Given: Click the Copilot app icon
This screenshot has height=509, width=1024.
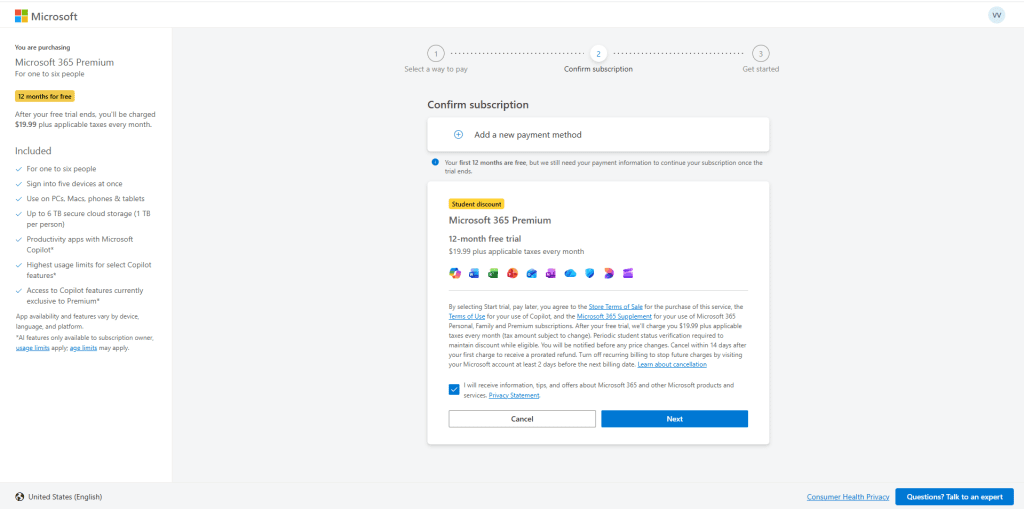Looking at the screenshot, I should (455, 273).
